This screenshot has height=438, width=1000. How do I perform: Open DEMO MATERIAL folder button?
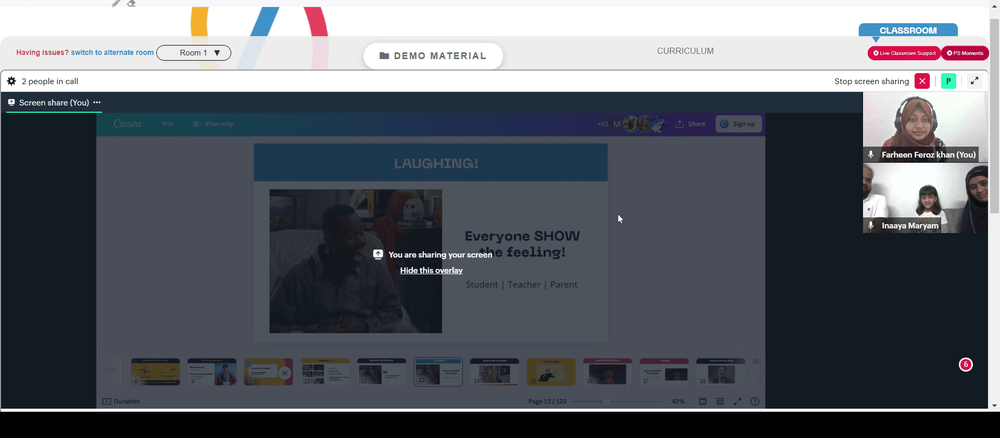[x=433, y=56]
